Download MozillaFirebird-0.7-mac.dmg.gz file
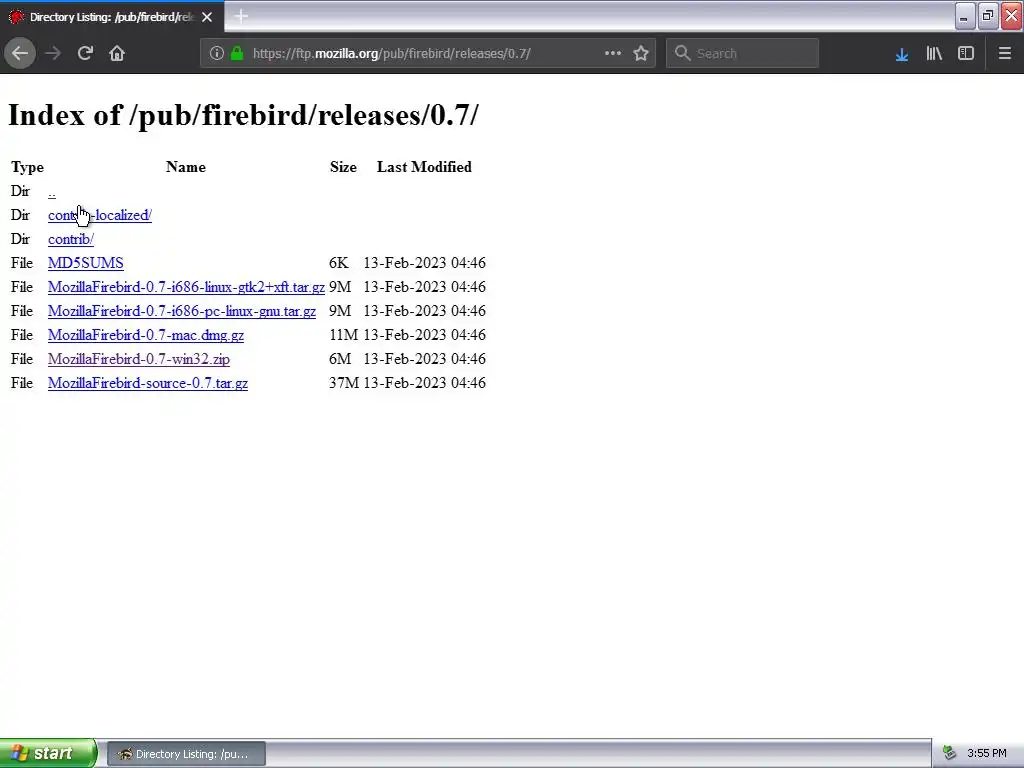 pyautogui.click(x=146, y=335)
